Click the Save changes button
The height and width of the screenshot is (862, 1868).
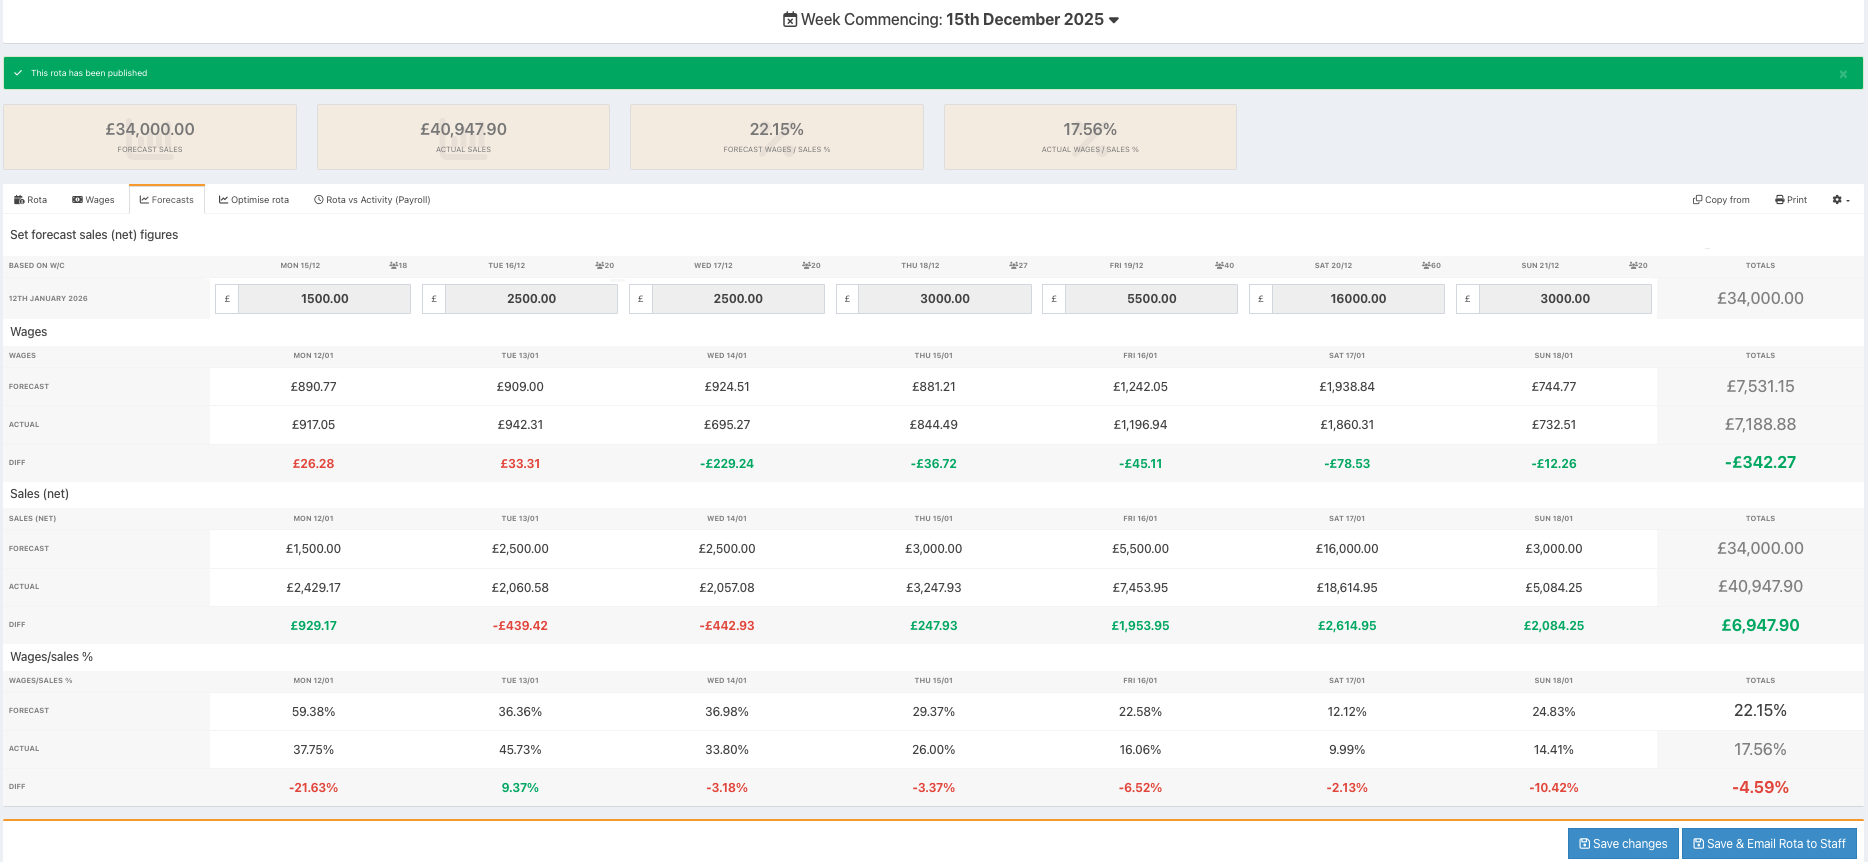pyautogui.click(x=1622, y=844)
